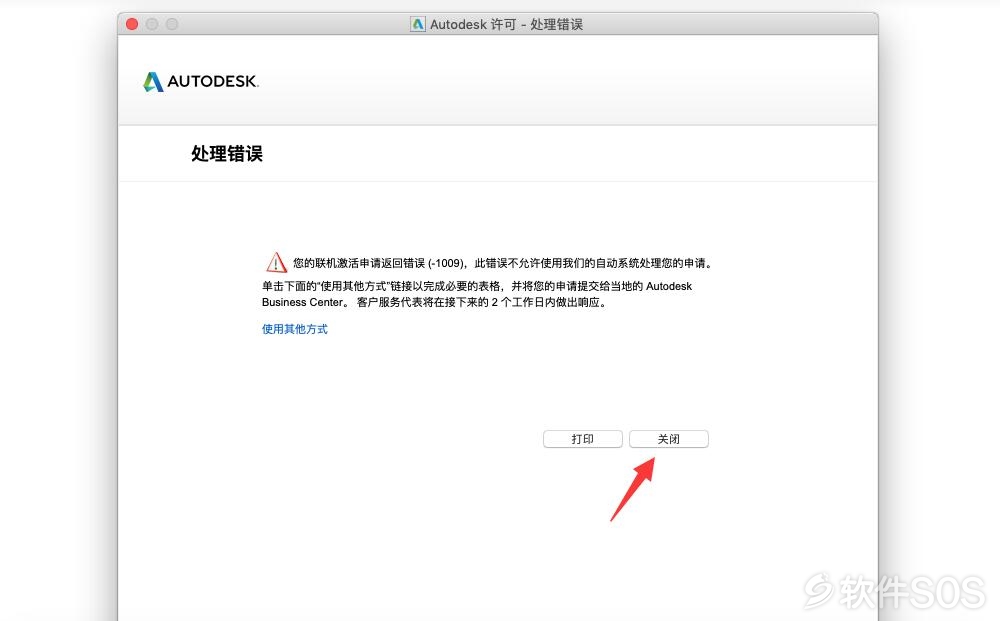The width and height of the screenshot is (1000, 621).
Task: Click the text line containing Business Center
Action: pyautogui.click(x=434, y=302)
